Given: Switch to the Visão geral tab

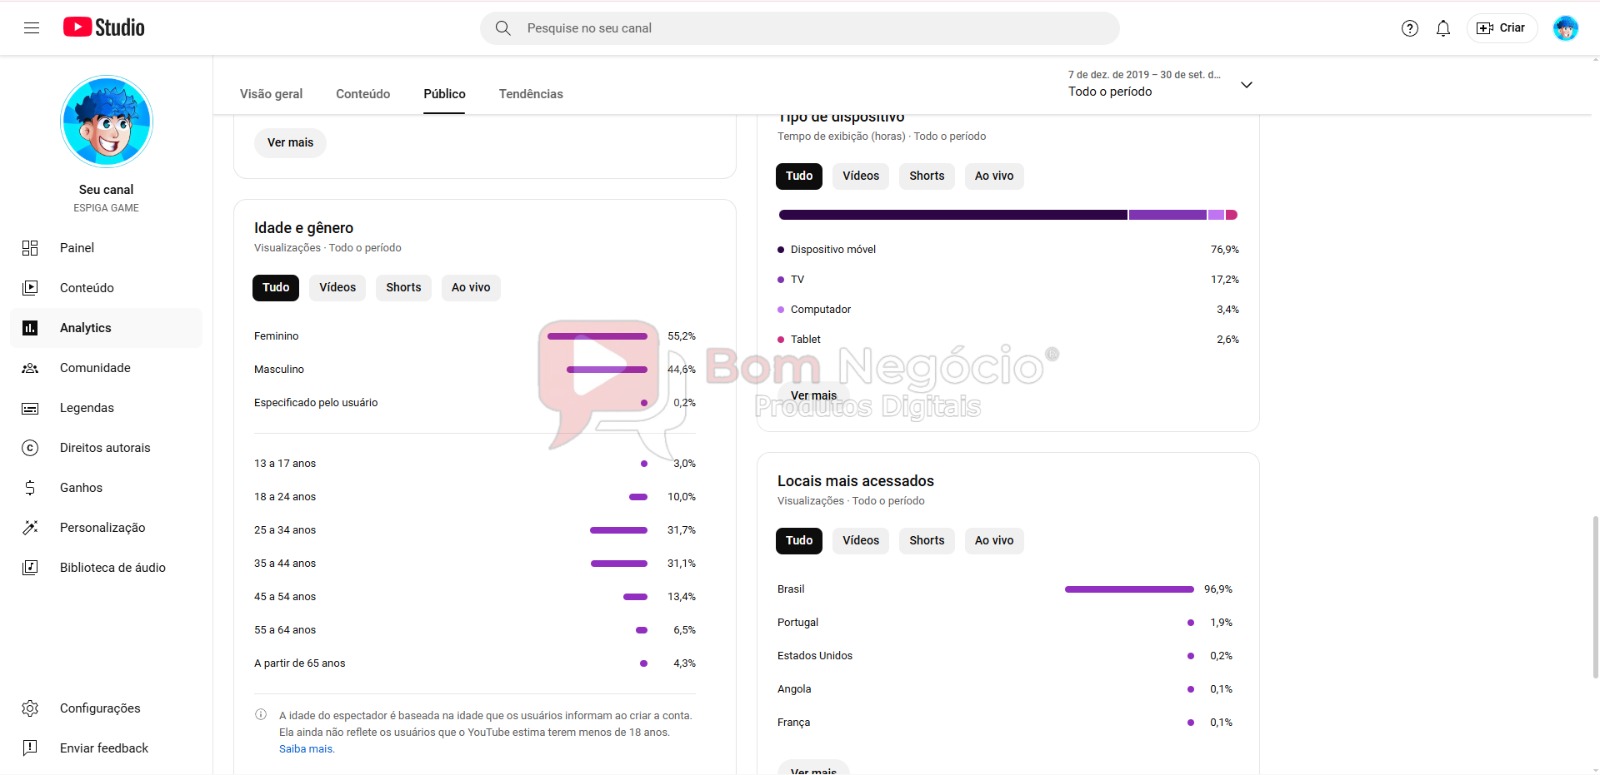Looking at the screenshot, I should pyautogui.click(x=271, y=94).
